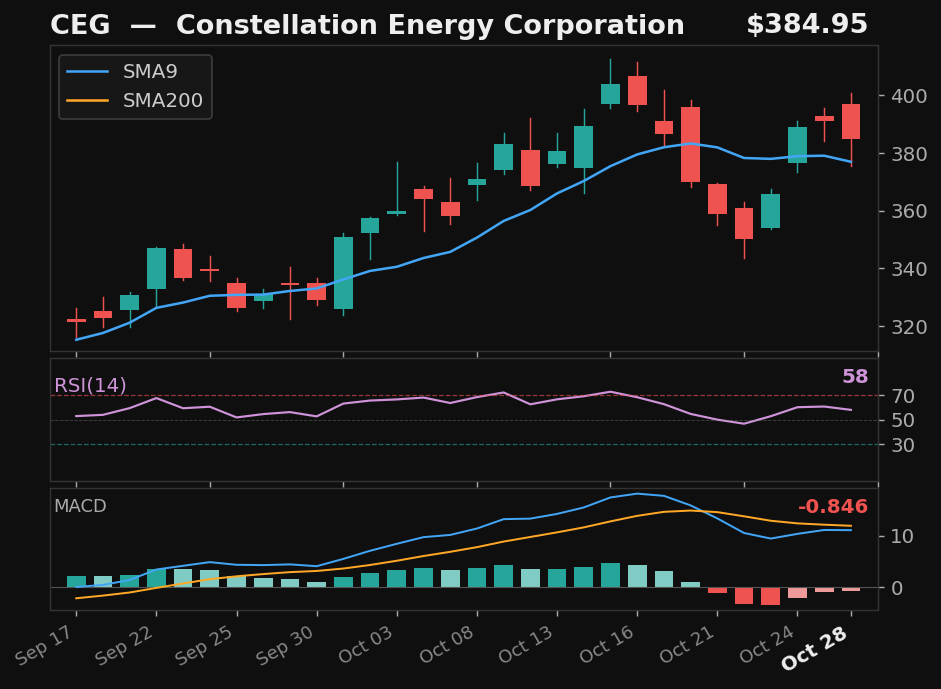Click the RSI 30 axis label
This screenshot has width=941, height=689.
pos(903,445)
